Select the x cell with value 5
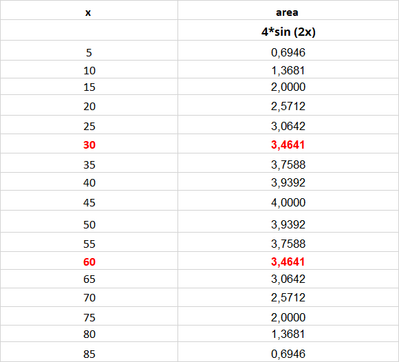This screenshot has width=399, height=362. [x=89, y=51]
